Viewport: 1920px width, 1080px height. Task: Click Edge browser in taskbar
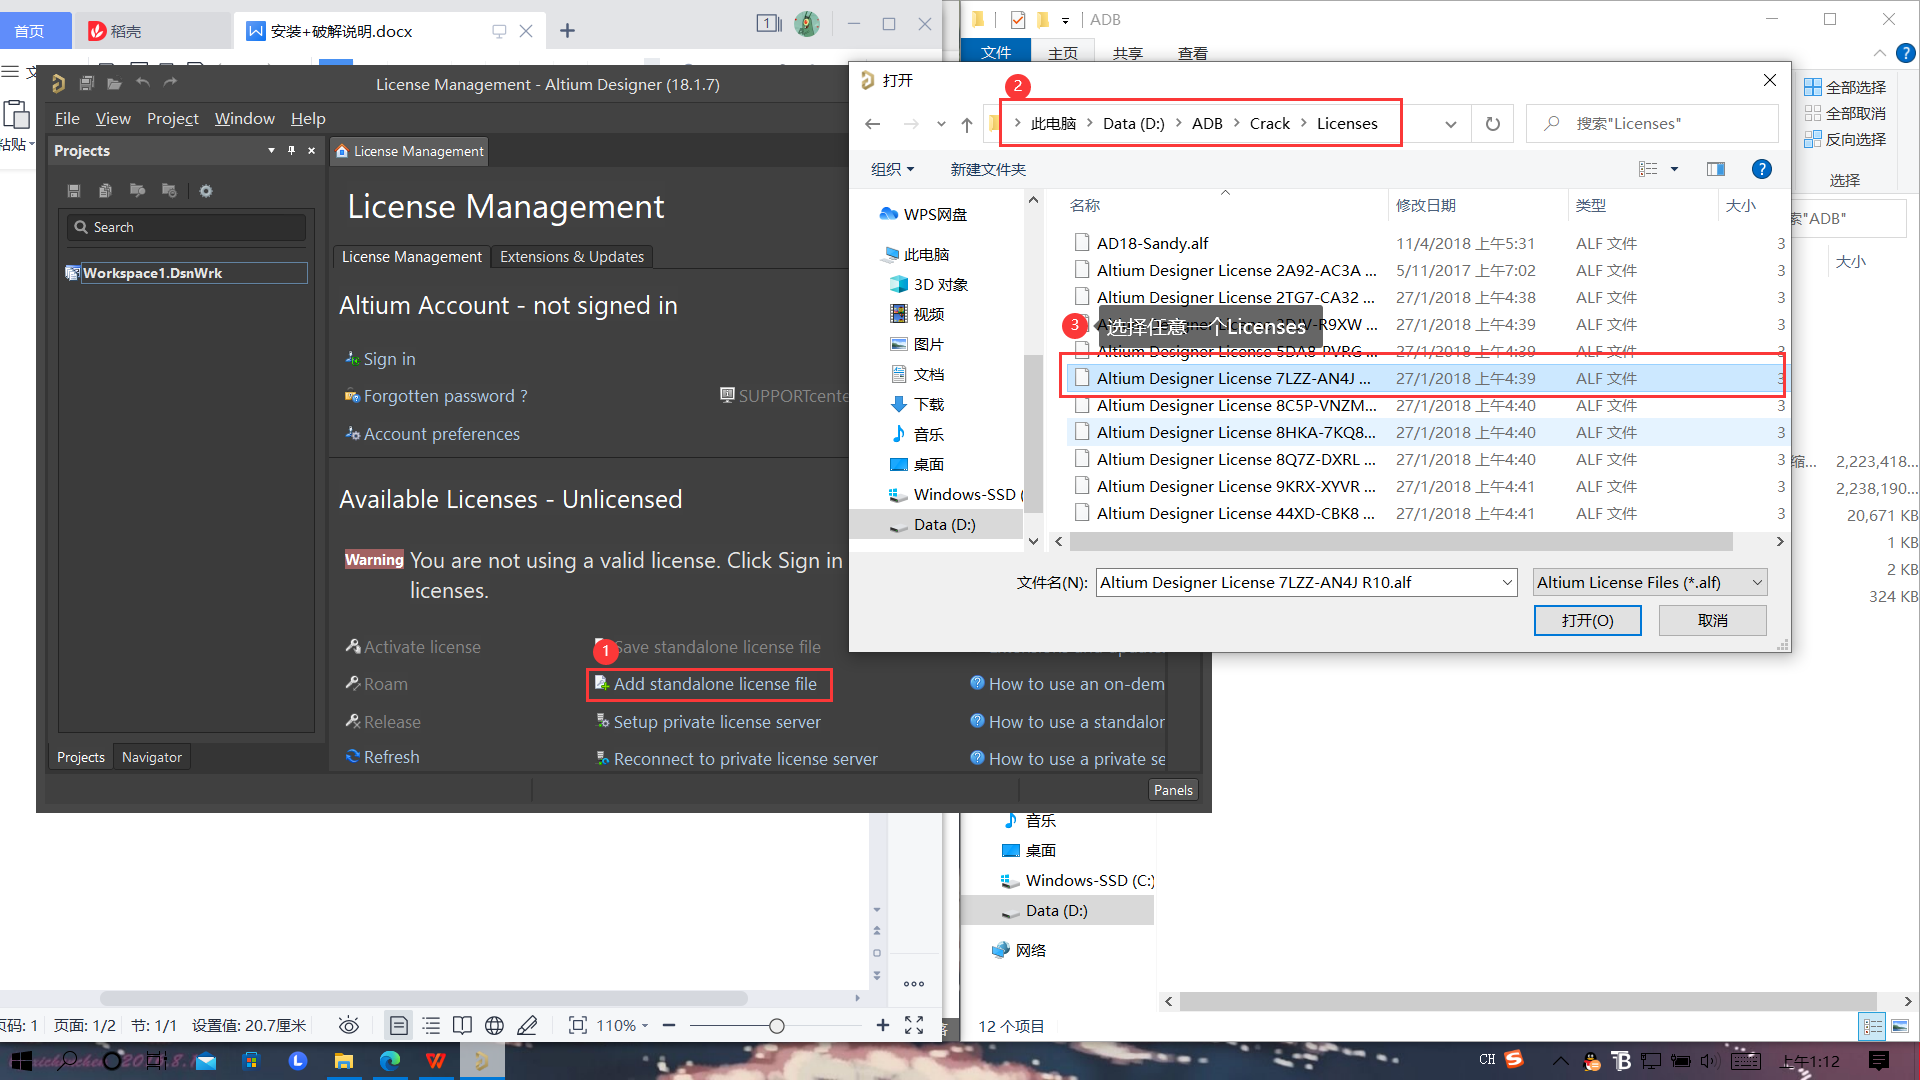click(x=389, y=1061)
